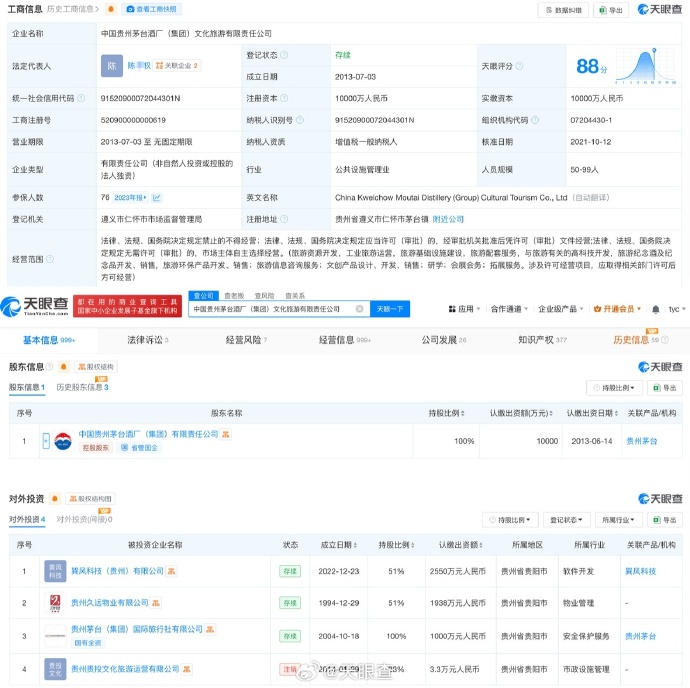690x688 pixels.
Task: Select the 查老板 search tab
Action: tap(234, 296)
